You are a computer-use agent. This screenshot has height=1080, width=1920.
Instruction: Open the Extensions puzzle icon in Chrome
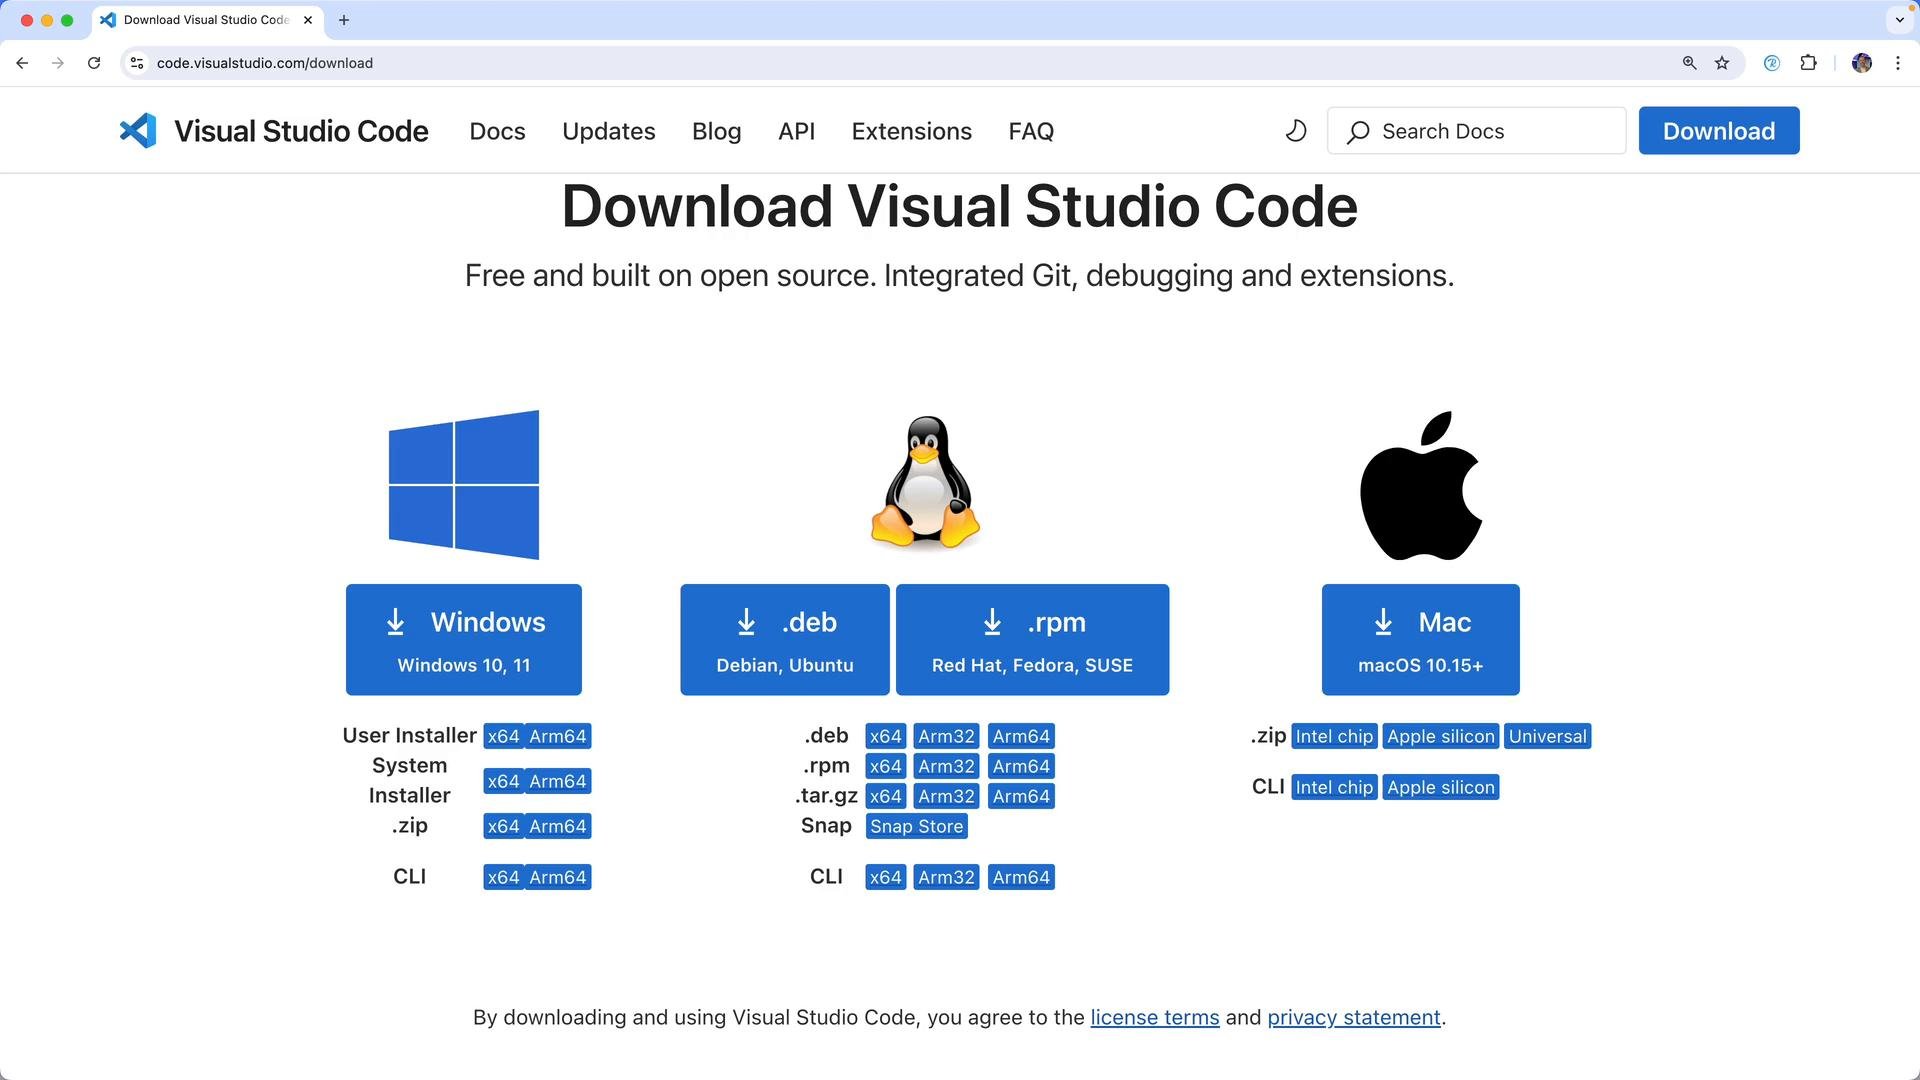1808,63
